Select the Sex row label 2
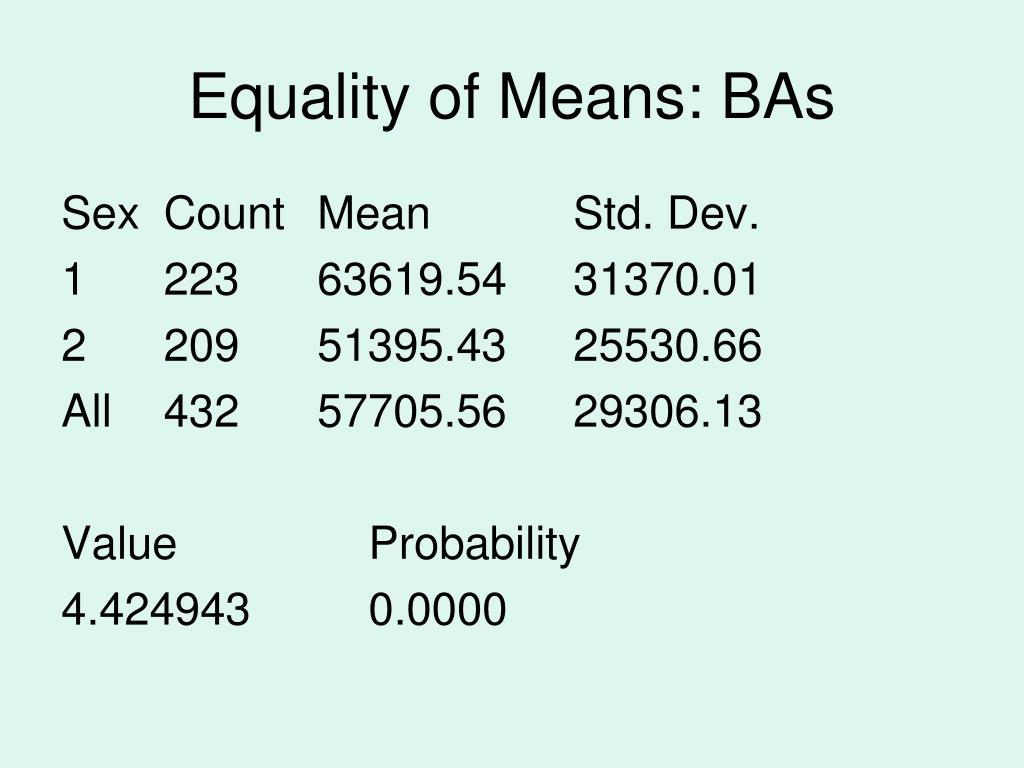The width and height of the screenshot is (1024, 768). tap(73, 345)
